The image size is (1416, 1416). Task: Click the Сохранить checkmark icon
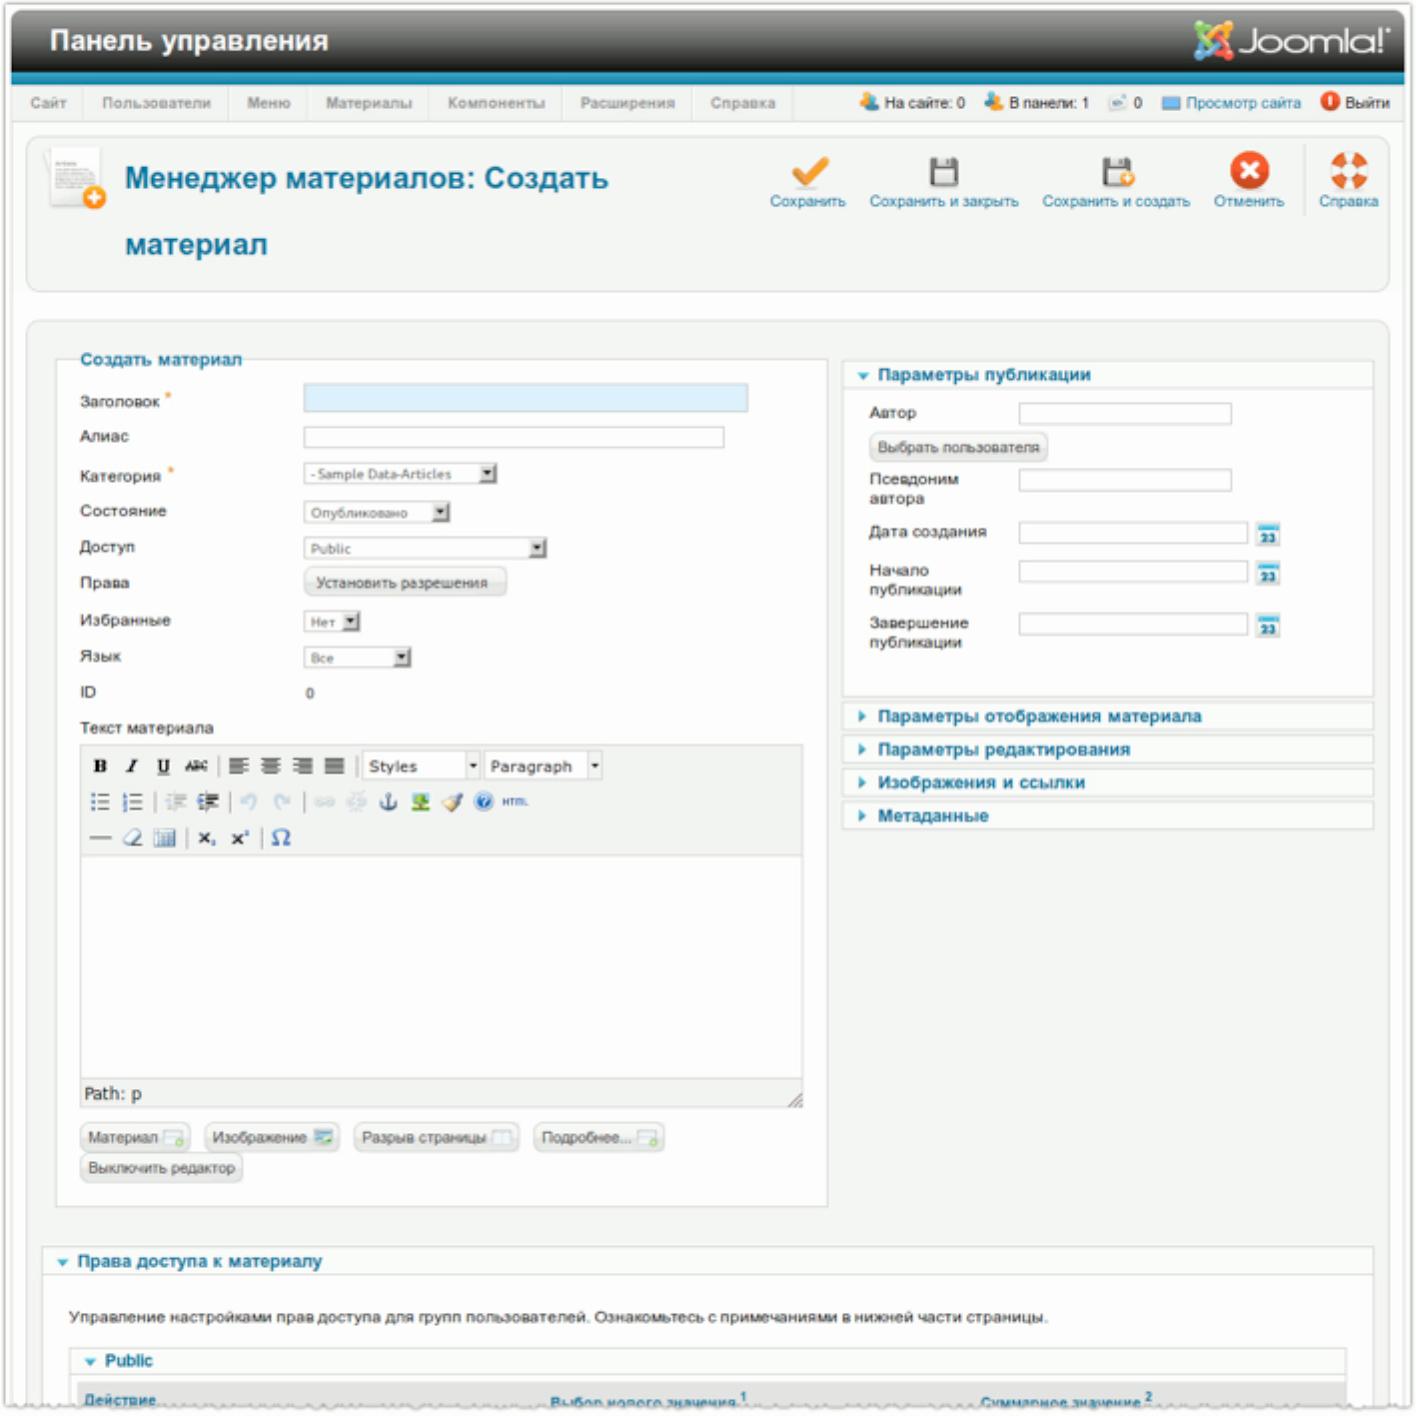[x=809, y=173]
